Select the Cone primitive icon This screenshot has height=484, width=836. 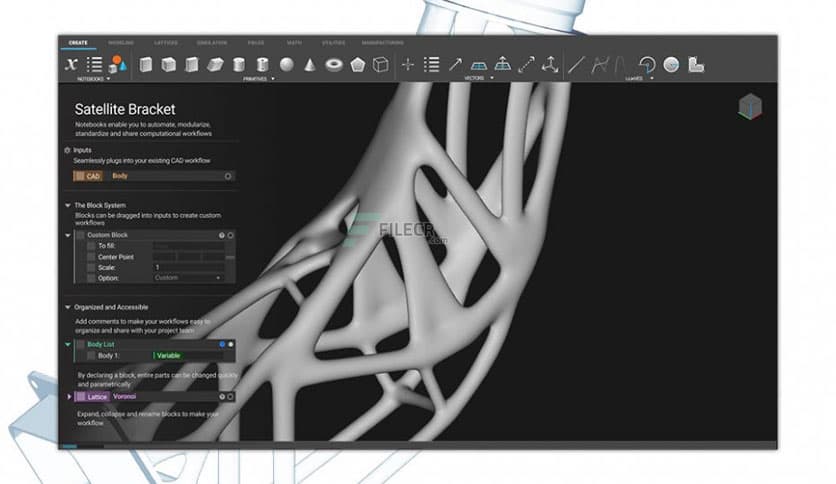click(x=310, y=64)
